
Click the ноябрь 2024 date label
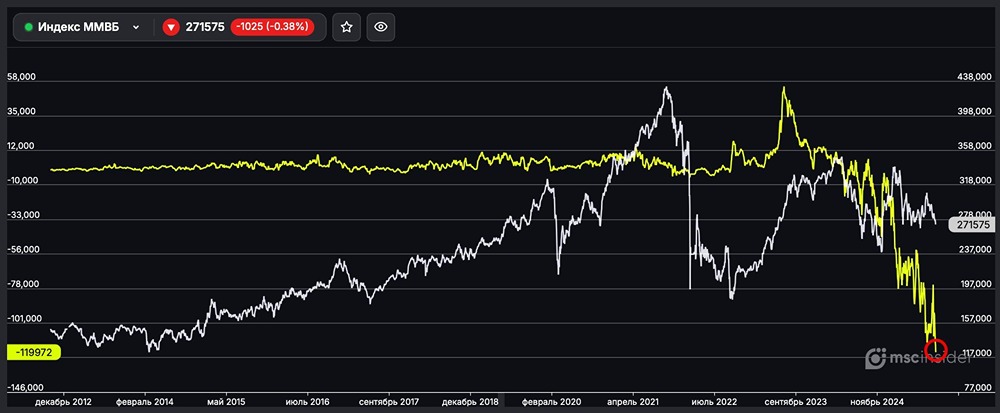(x=877, y=402)
